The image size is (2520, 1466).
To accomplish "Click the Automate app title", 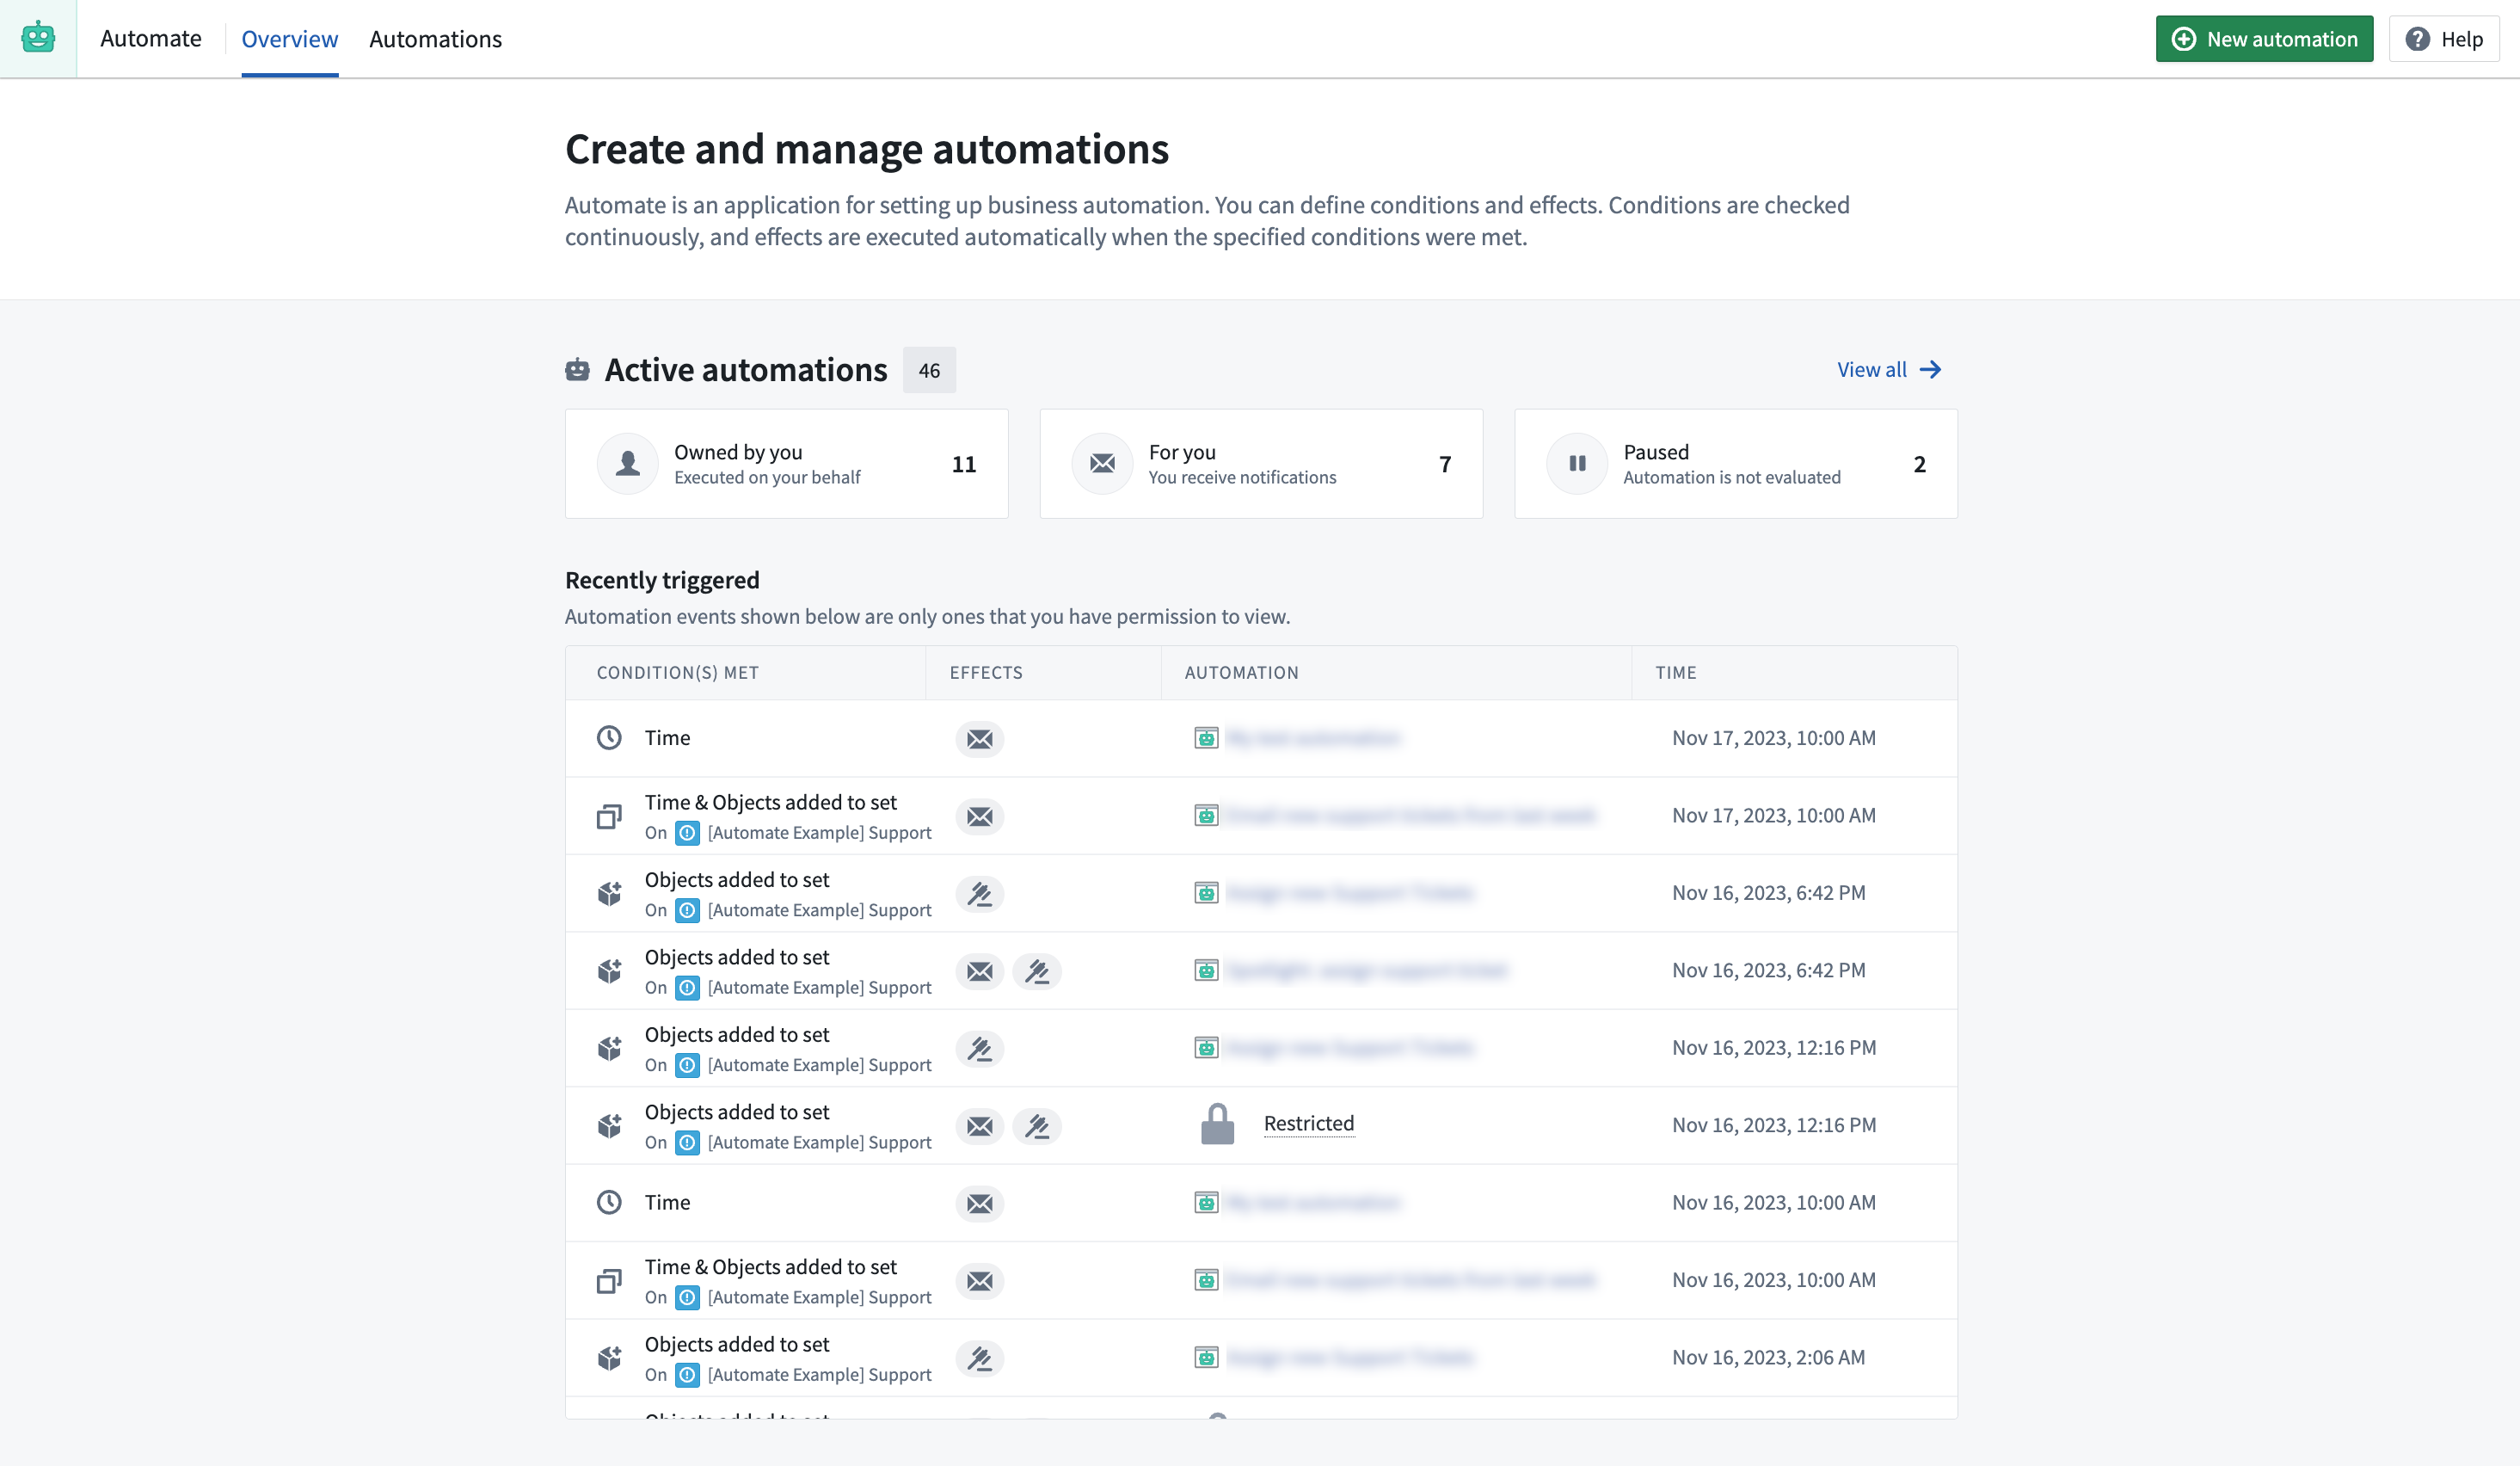I will [151, 38].
